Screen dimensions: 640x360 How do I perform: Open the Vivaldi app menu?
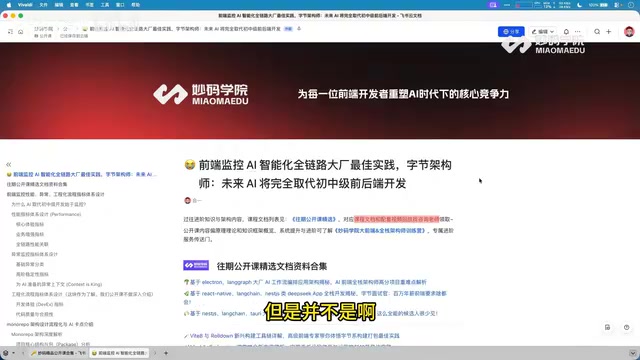25,5
